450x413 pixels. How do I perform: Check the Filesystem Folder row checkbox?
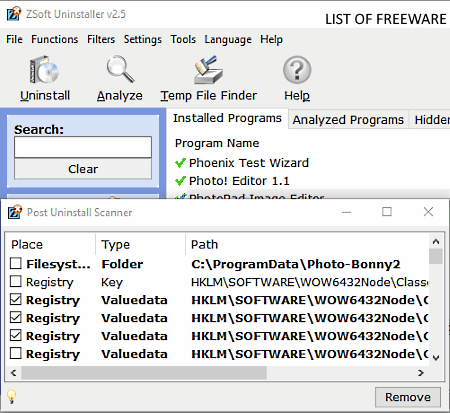[x=16, y=263]
